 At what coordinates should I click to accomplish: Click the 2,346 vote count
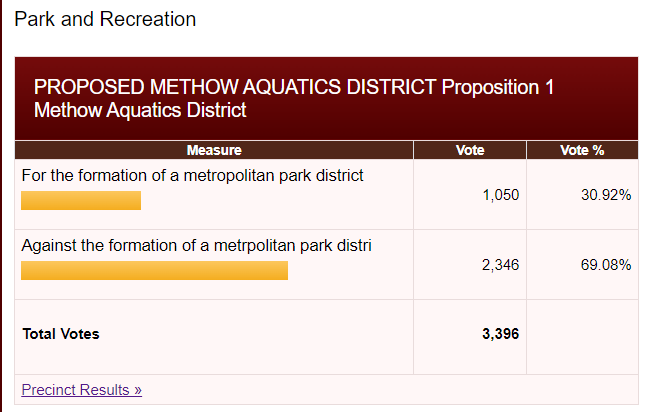click(500, 265)
